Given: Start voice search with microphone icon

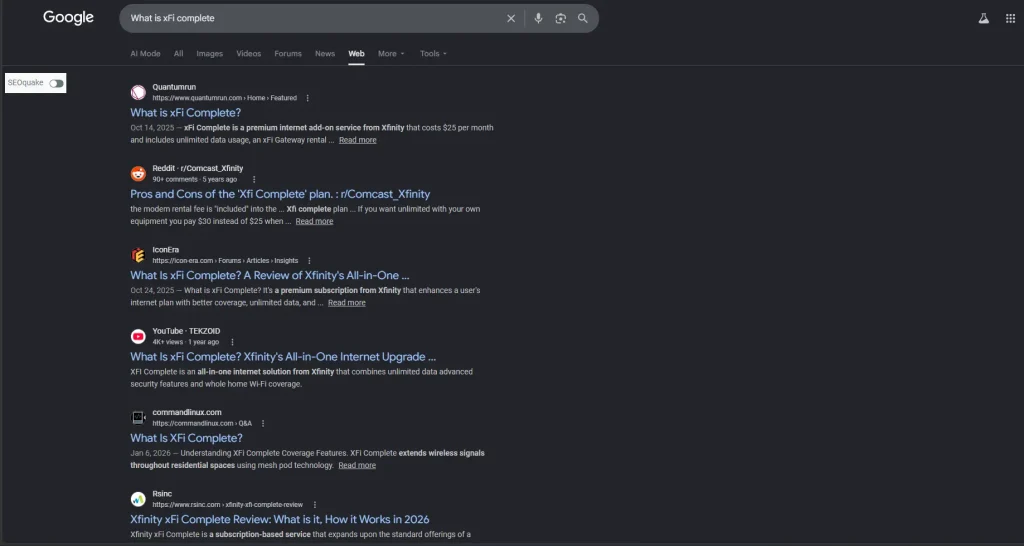Looking at the screenshot, I should coord(538,18).
